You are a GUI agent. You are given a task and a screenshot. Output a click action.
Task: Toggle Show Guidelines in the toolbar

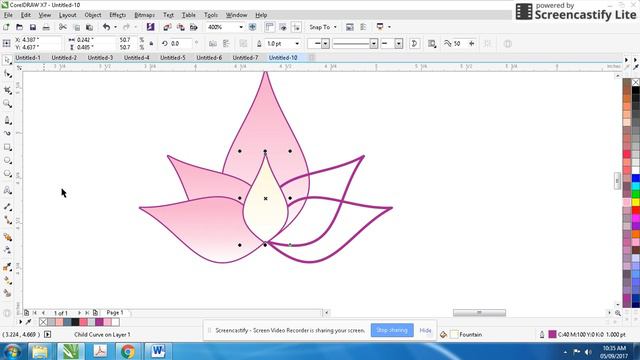click(x=296, y=27)
